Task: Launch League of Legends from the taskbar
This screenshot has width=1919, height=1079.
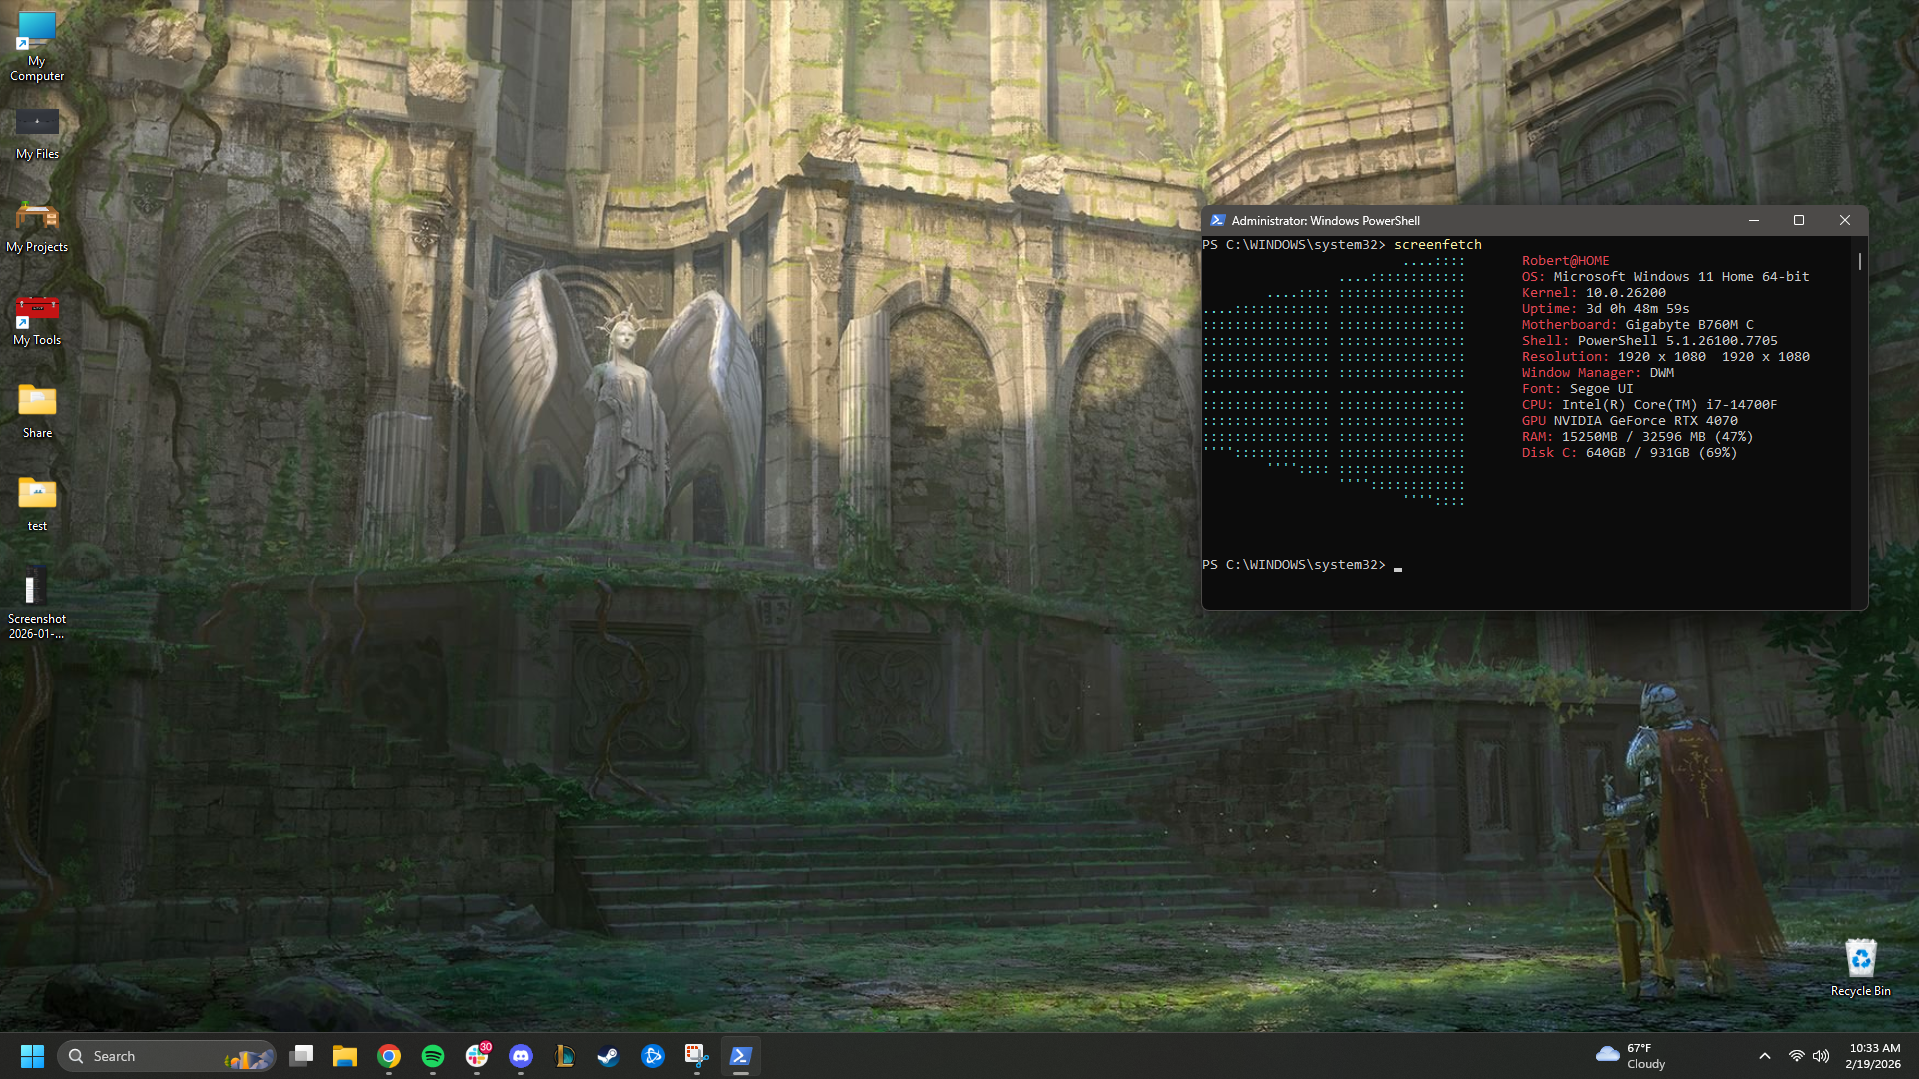Action: 565,1056
